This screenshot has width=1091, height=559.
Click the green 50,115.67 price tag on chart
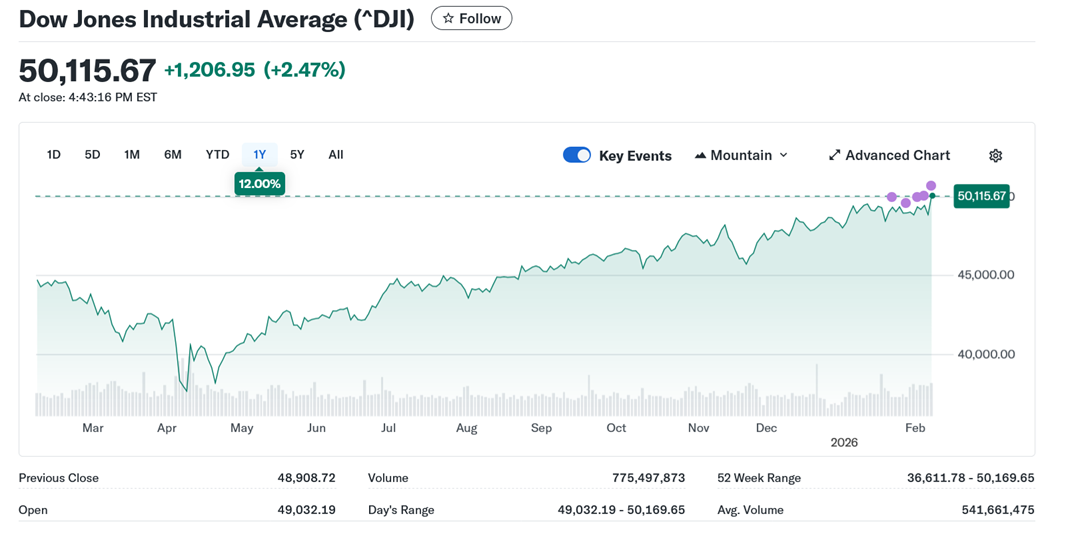[981, 196]
